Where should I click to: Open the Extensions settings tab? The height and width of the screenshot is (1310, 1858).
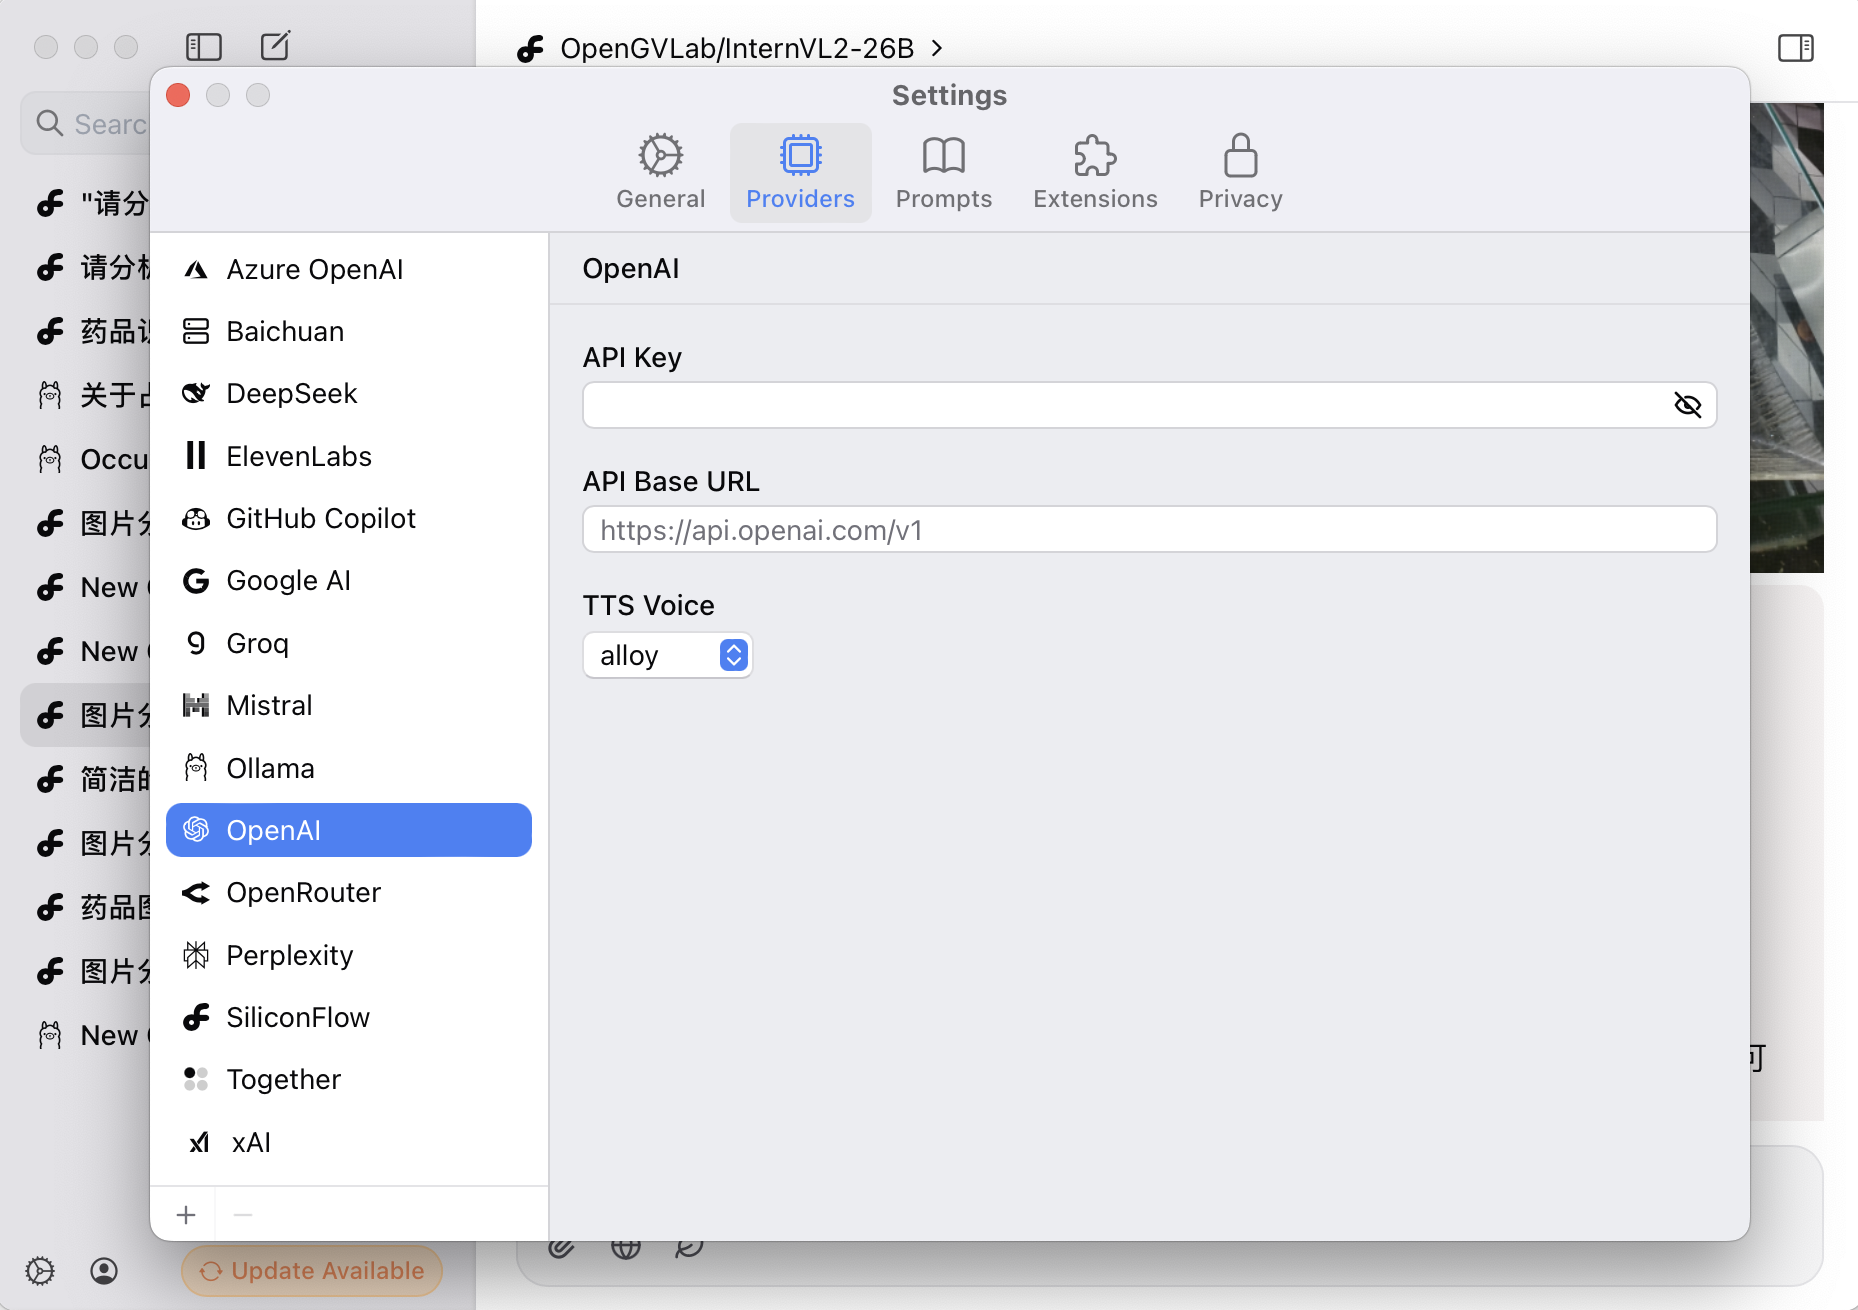pyautogui.click(x=1095, y=172)
